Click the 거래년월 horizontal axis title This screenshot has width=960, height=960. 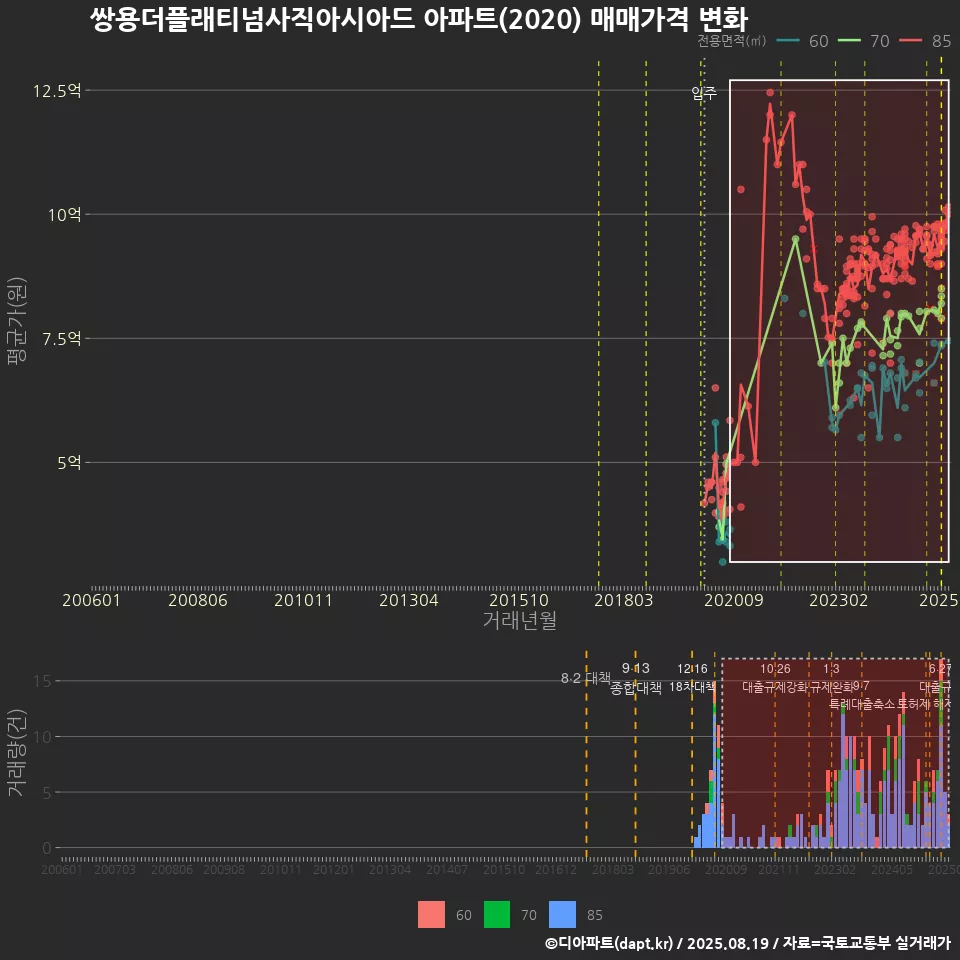(x=520, y=620)
